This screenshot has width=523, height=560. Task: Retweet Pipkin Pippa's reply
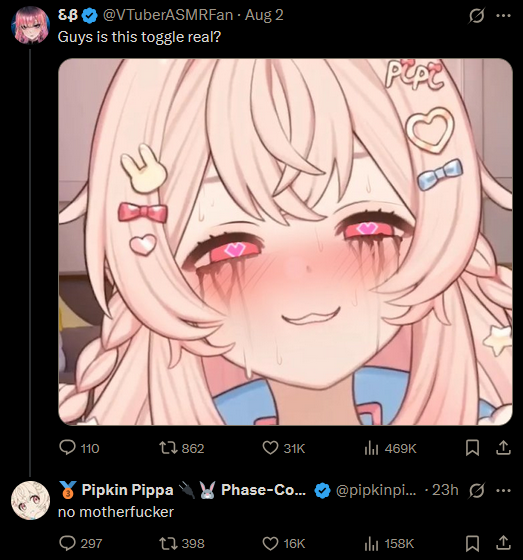[181, 543]
